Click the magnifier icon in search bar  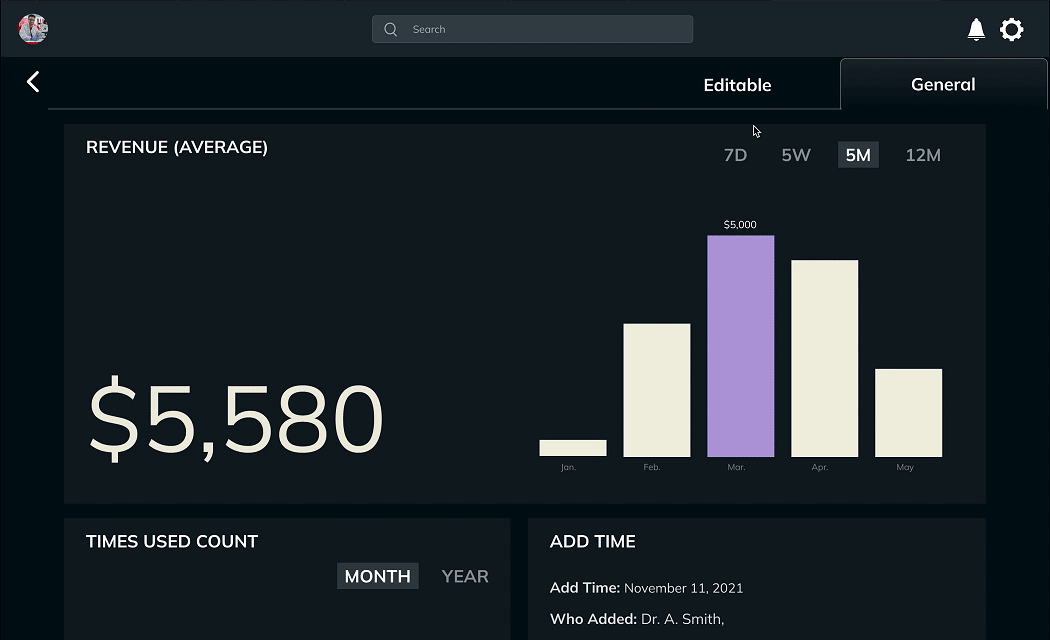(x=390, y=29)
